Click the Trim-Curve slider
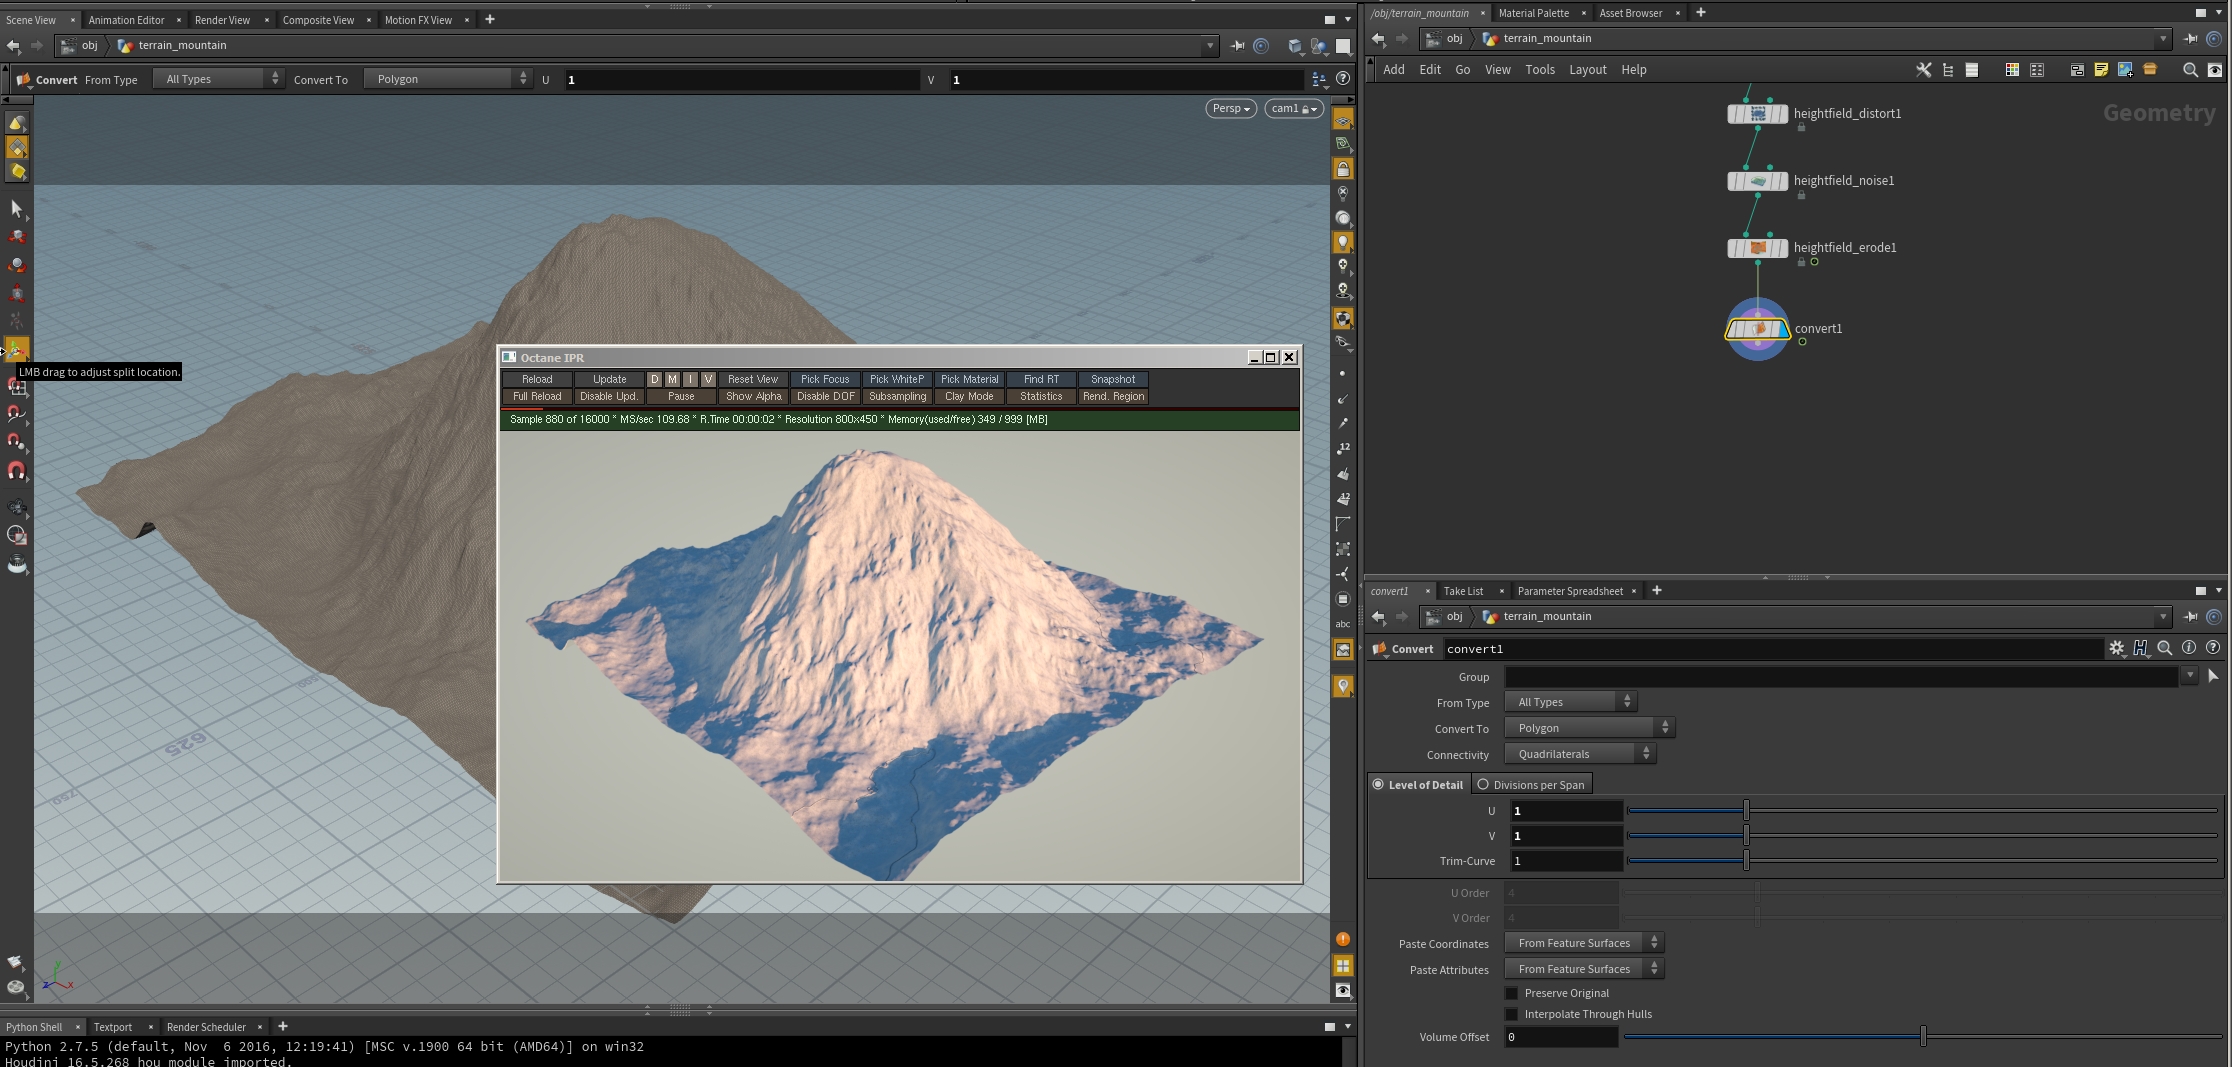The height and width of the screenshot is (1067, 2232). pyautogui.click(x=1921, y=860)
